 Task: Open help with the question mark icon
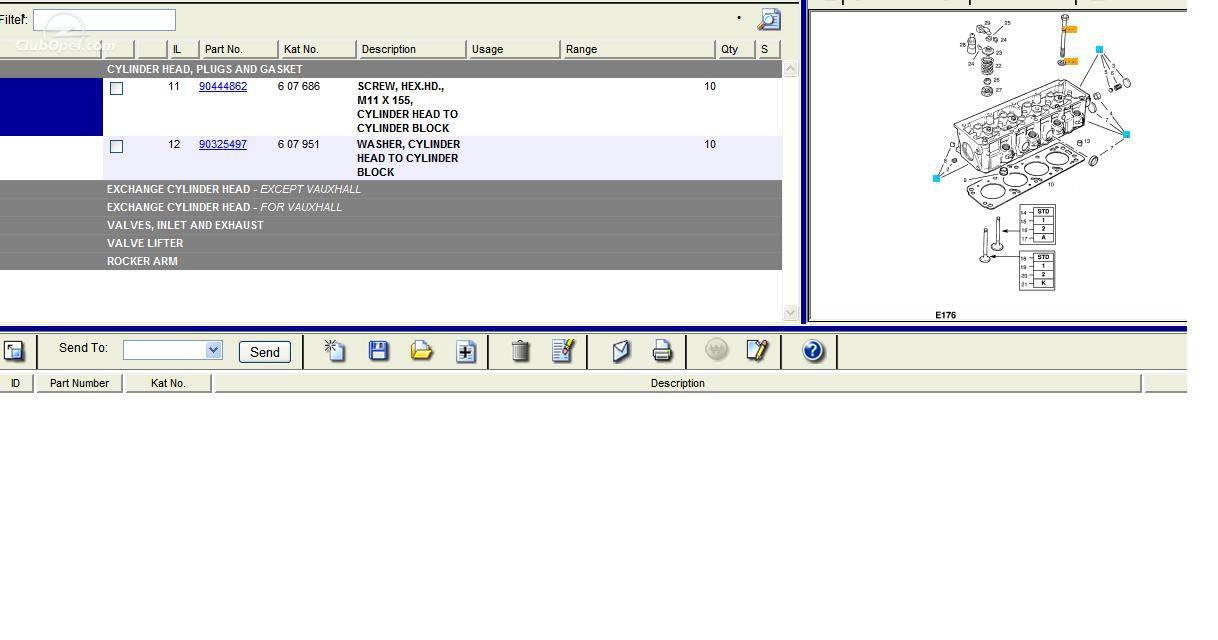click(x=813, y=351)
